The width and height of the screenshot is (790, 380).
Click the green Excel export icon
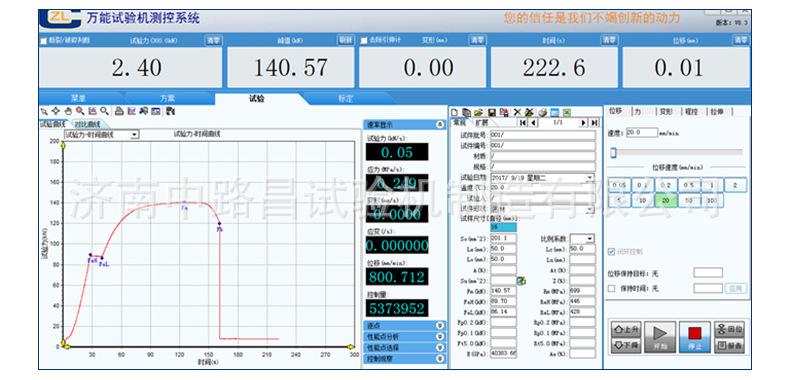[x=567, y=112]
